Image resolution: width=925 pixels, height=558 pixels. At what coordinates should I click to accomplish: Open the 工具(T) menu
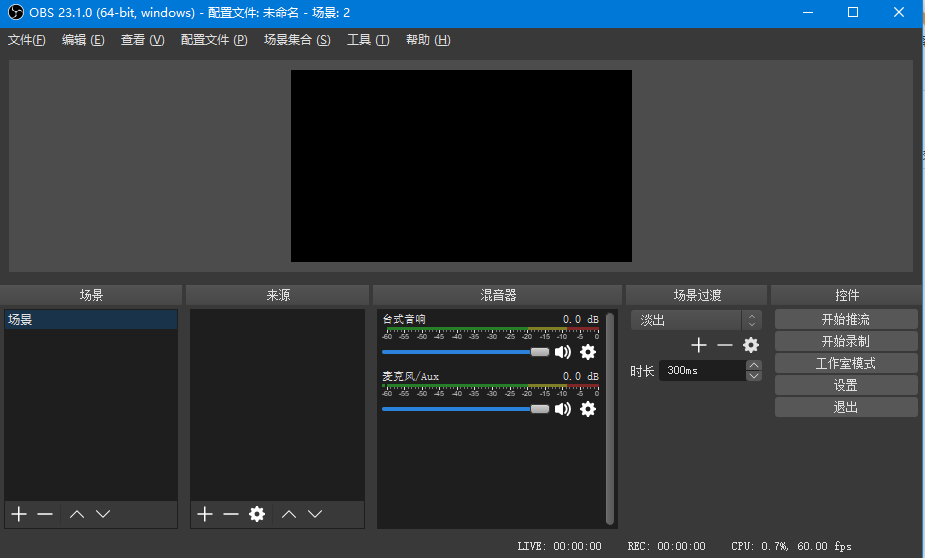[368, 40]
